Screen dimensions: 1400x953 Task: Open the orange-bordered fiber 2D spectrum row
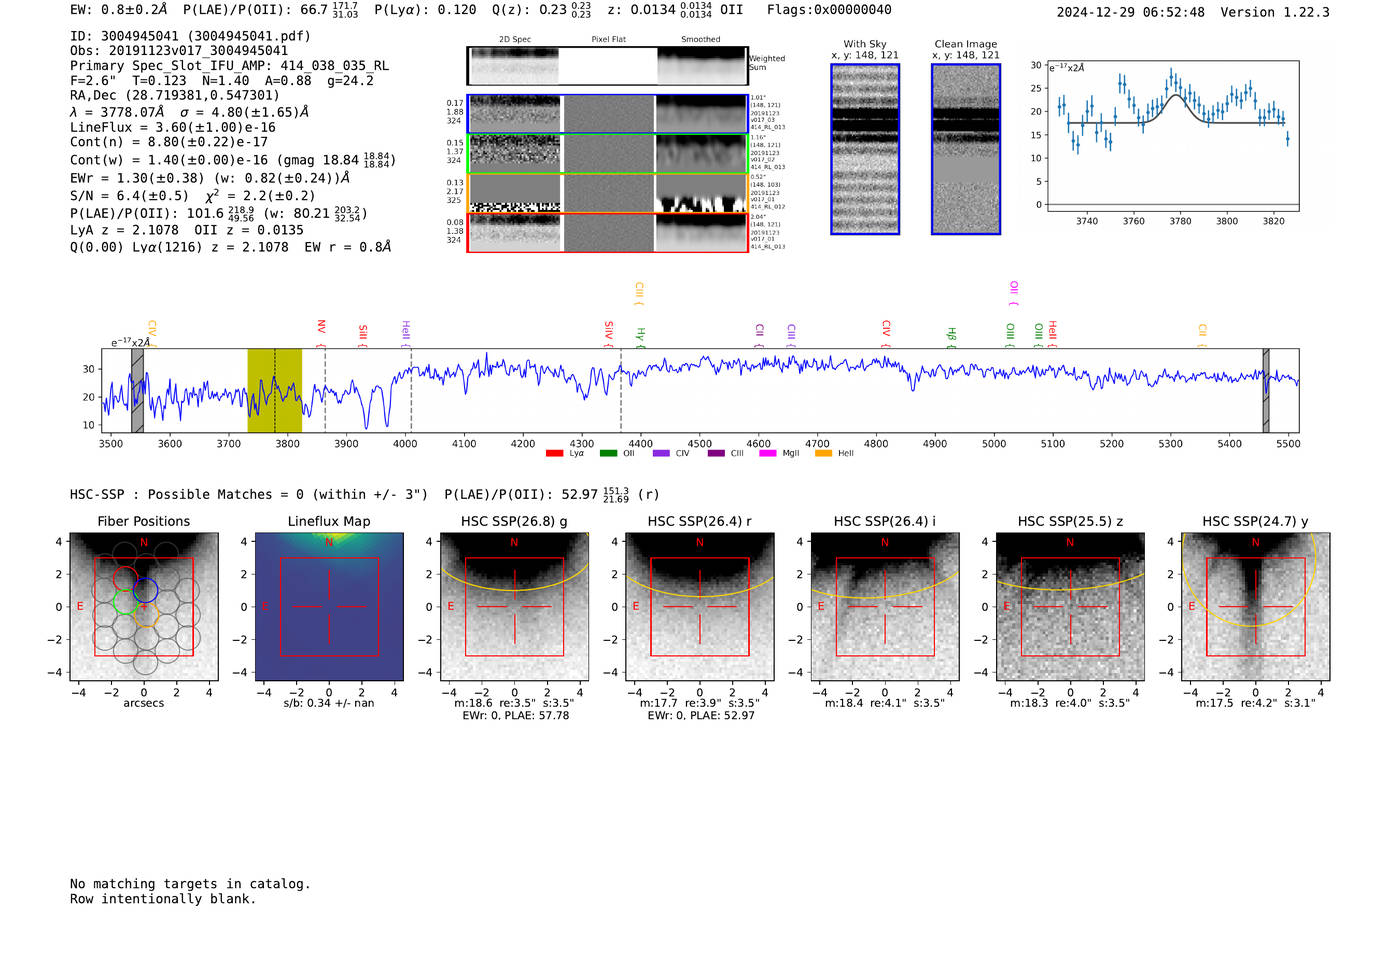click(x=607, y=193)
